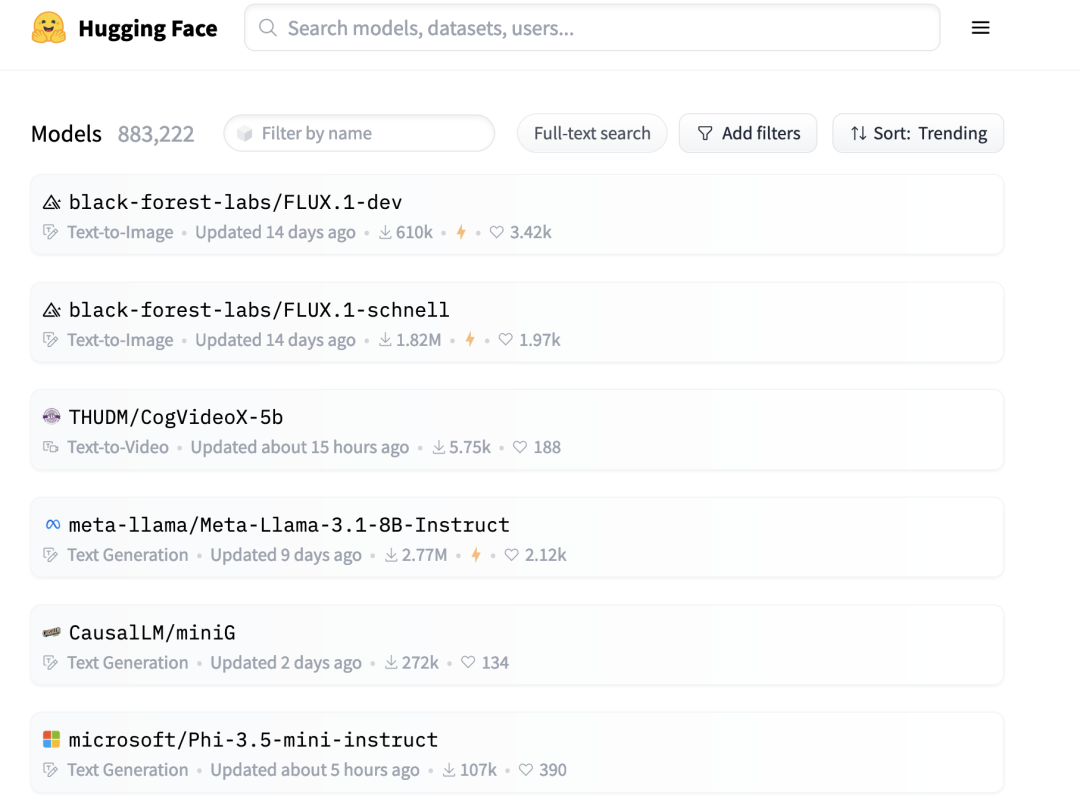Click the Models heading text
The width and height of the screenshot is (1080, 805).
pos(66,134)
